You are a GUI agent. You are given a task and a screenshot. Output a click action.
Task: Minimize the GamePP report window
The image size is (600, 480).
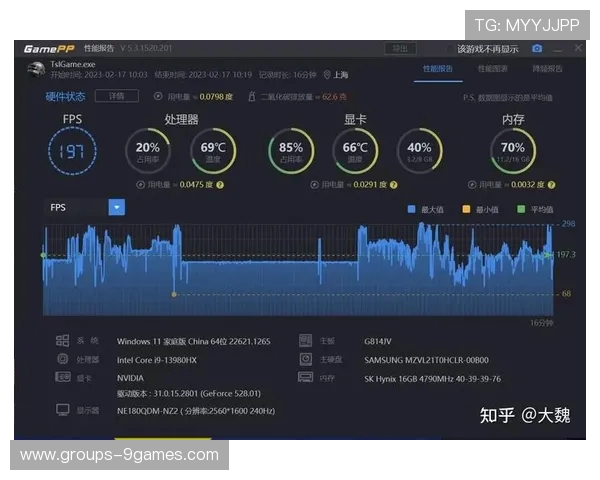558,49
